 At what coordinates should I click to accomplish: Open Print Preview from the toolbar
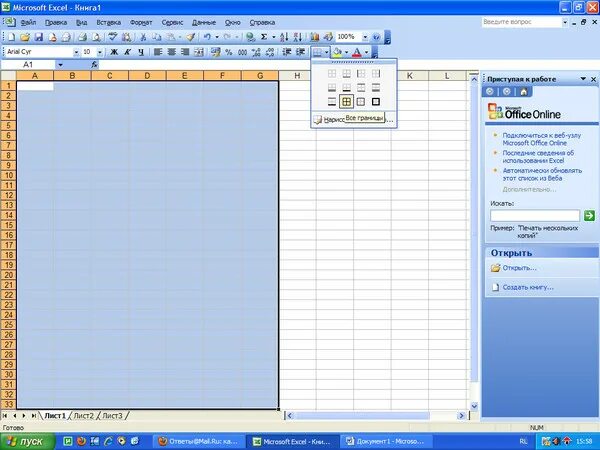pos(96,37)
